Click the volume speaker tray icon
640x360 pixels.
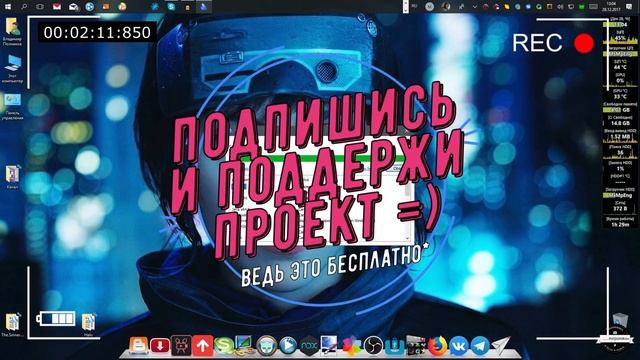(x=560, y=7)
